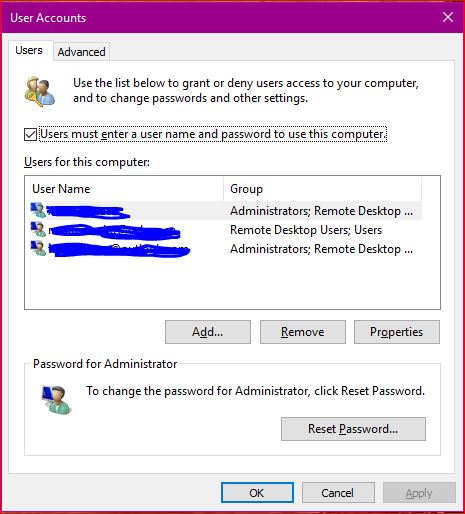Image resolution: width=465 pixels, height=514 pixels.
Task: Click the Cancel button
Action: pyautogui.click(x=338, y=493)
